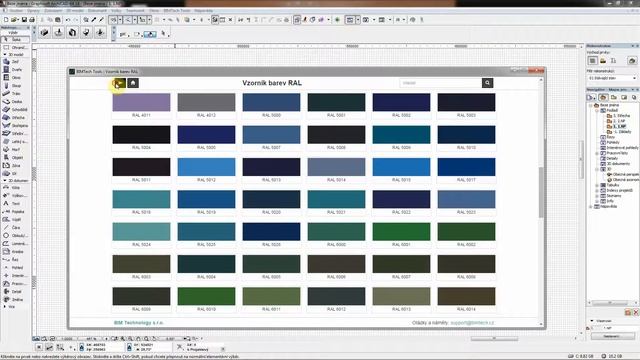Focus the search field in Vzorník barev RAL
The width and height of the screenshot is (640, 360).
click(440, 83)
